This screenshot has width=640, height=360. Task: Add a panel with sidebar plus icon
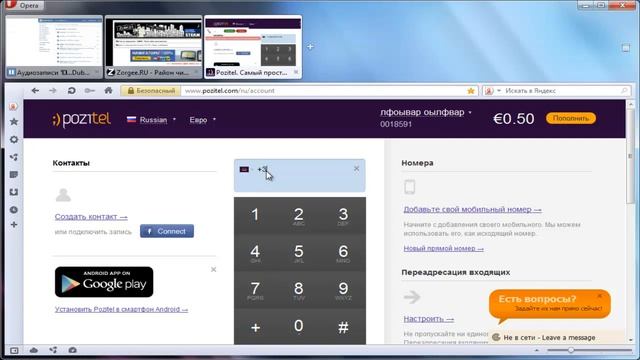pyautogui.click(x=14, y=225)
